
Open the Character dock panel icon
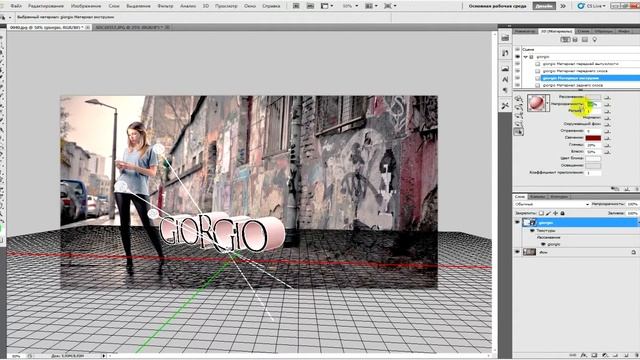click(505, 79)
